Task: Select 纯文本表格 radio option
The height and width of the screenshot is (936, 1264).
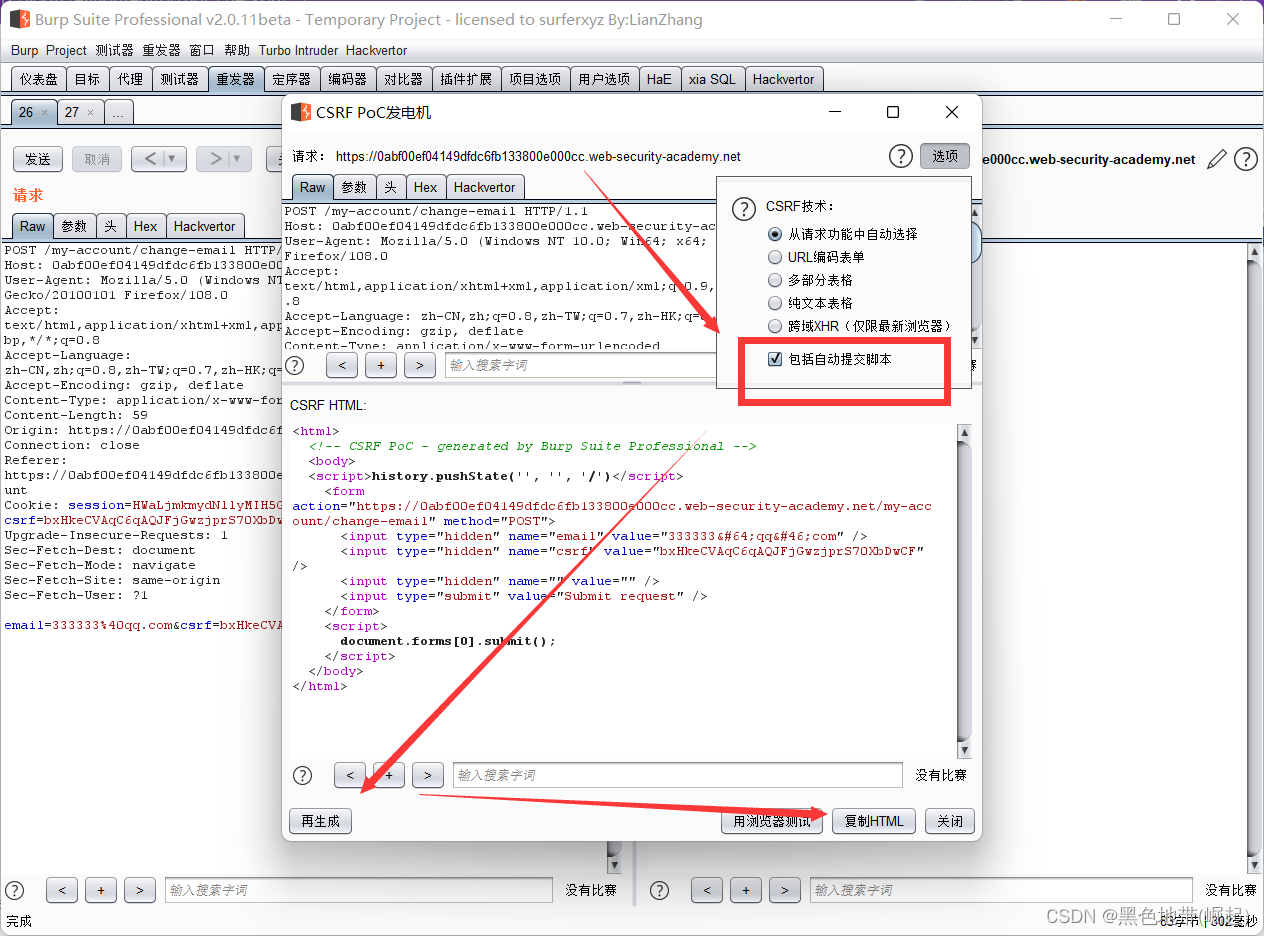Action: pyautogui.click(x=774, y=303)
